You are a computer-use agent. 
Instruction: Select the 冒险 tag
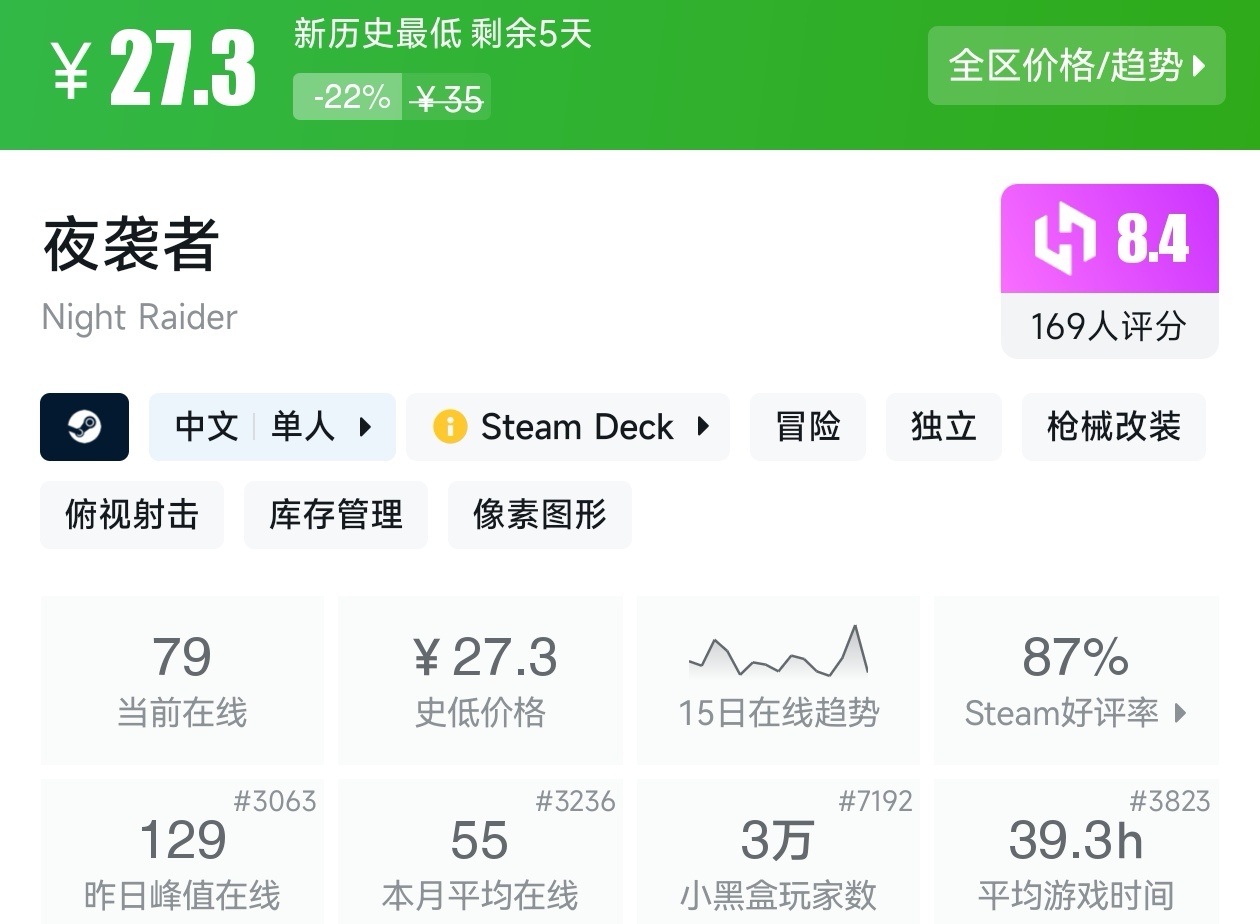pyautogui.click(x=808, y=427)
